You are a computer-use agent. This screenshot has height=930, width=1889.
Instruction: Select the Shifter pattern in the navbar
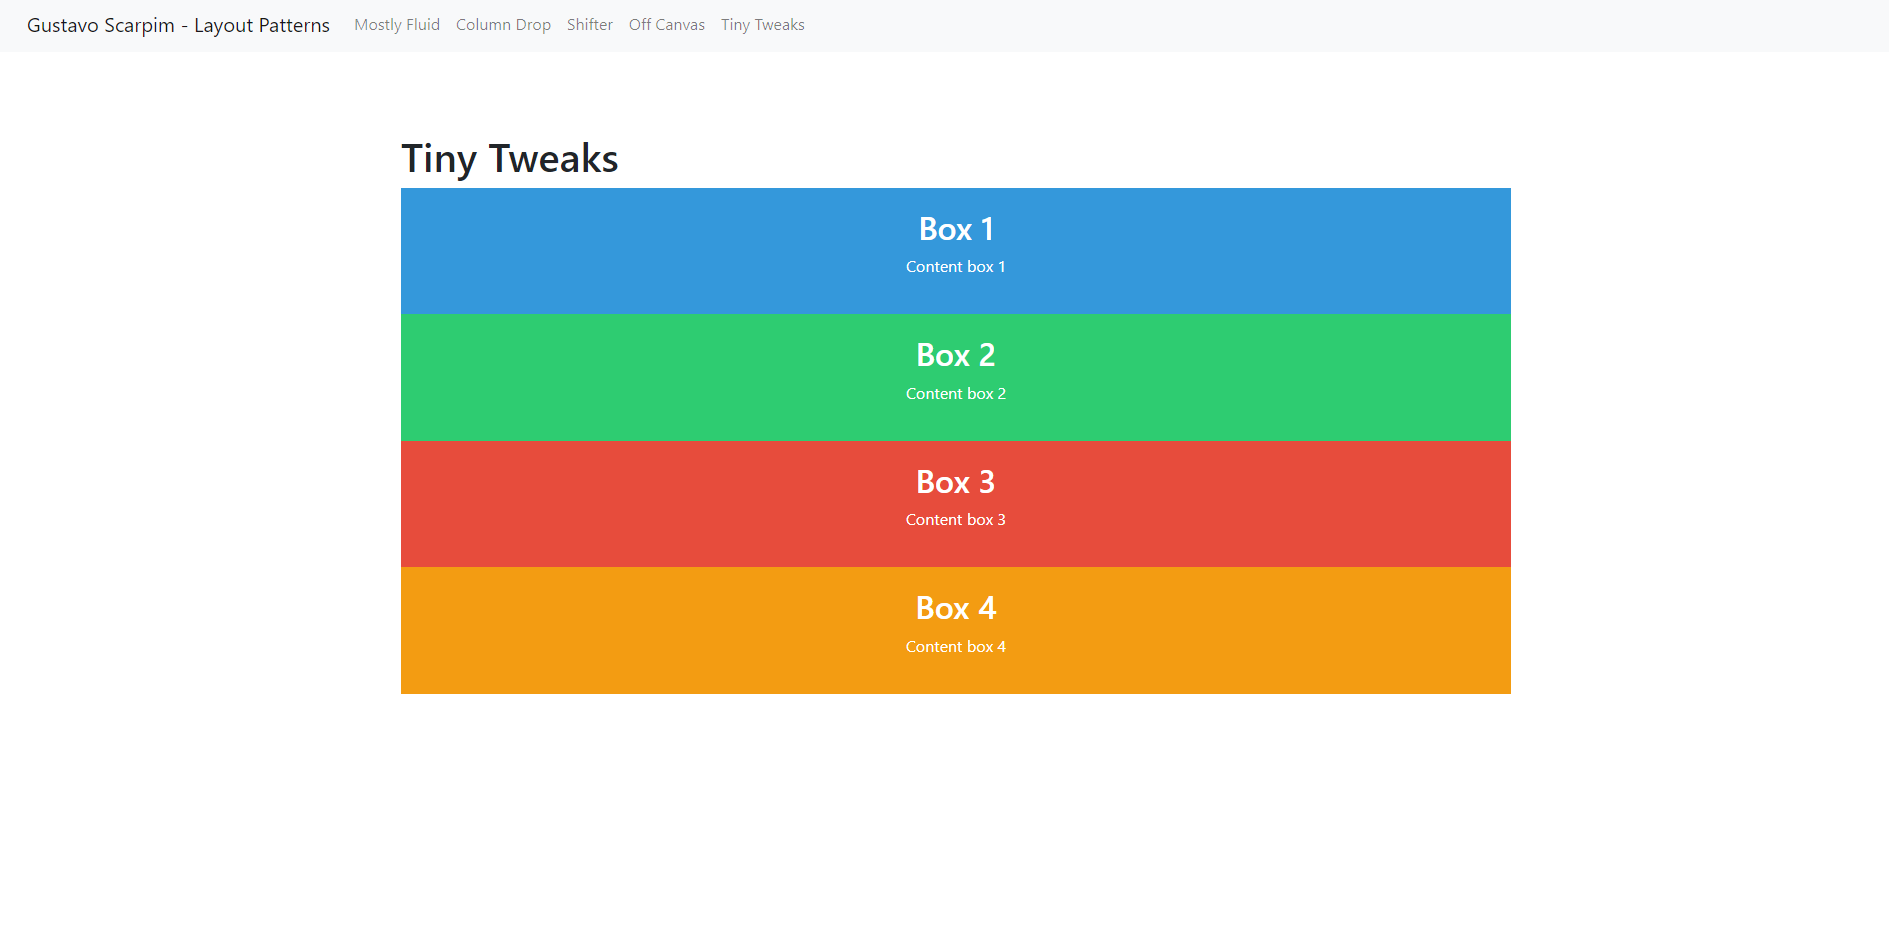pos(589,25)
